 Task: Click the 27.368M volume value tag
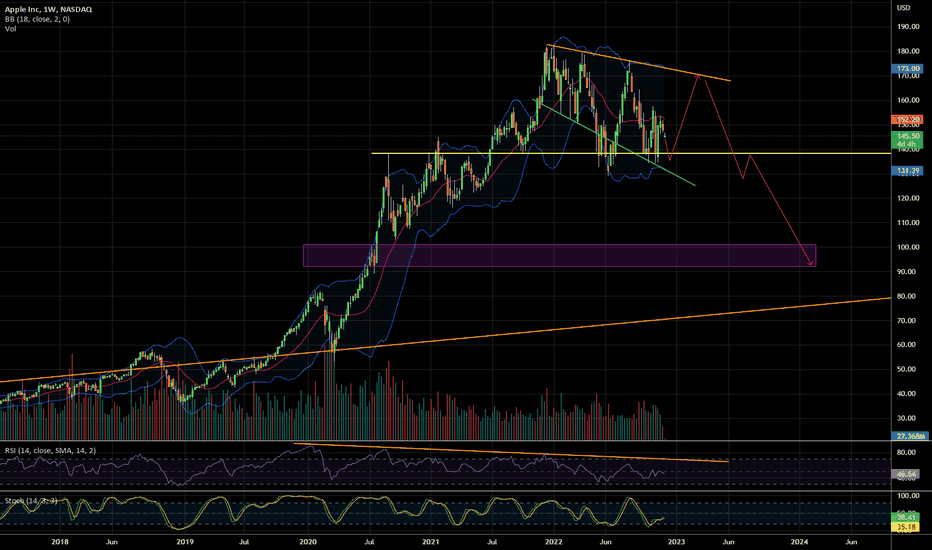(911, 436)
